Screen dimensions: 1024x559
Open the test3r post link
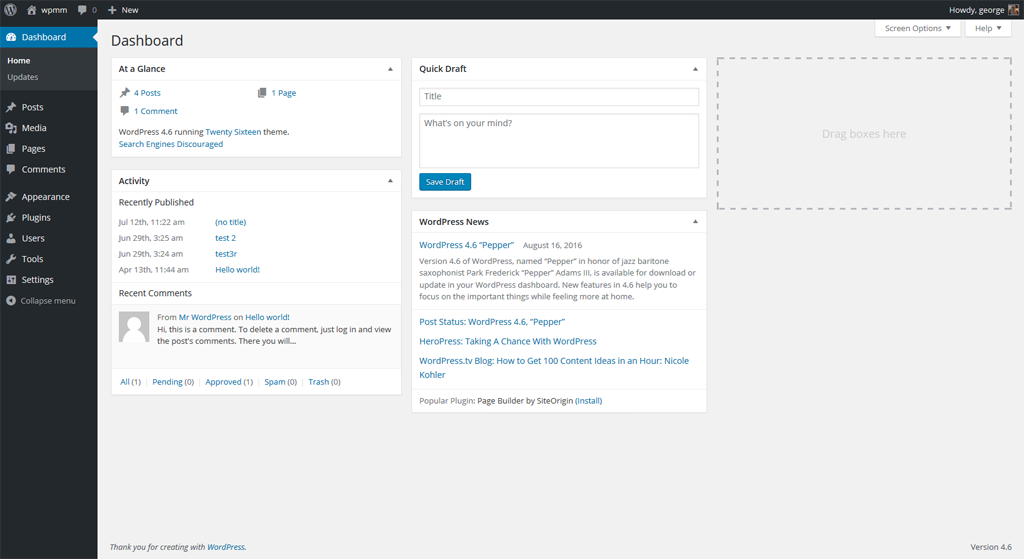(226, 254)
